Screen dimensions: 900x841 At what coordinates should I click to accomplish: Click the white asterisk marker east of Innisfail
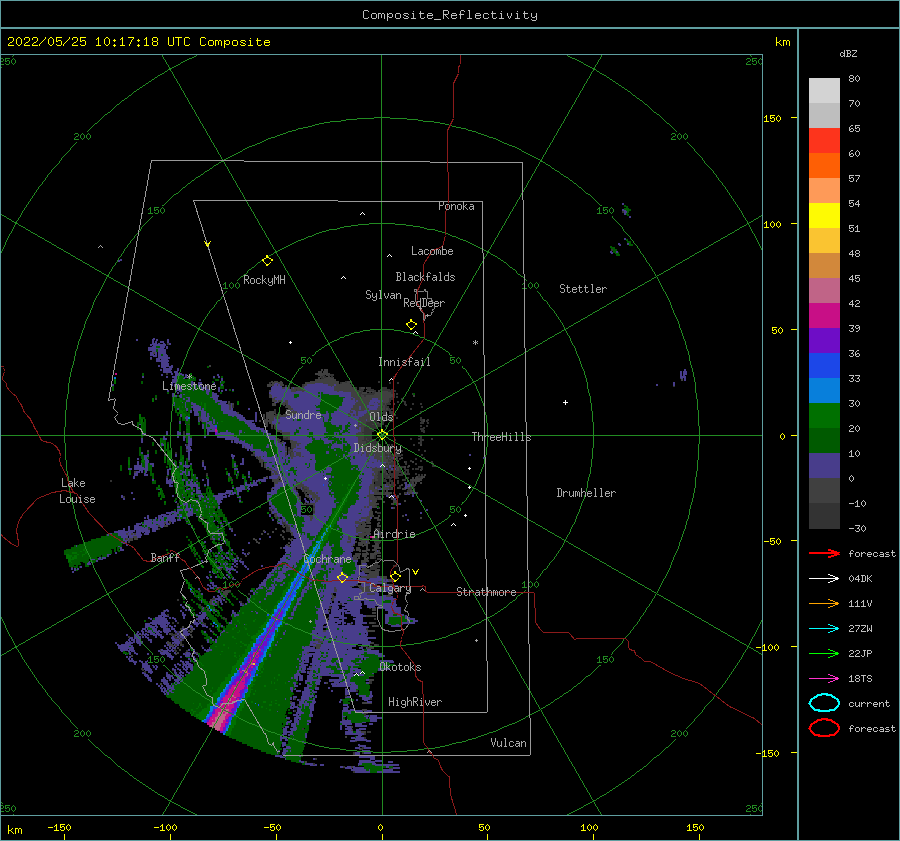click(x=475, y=343)
